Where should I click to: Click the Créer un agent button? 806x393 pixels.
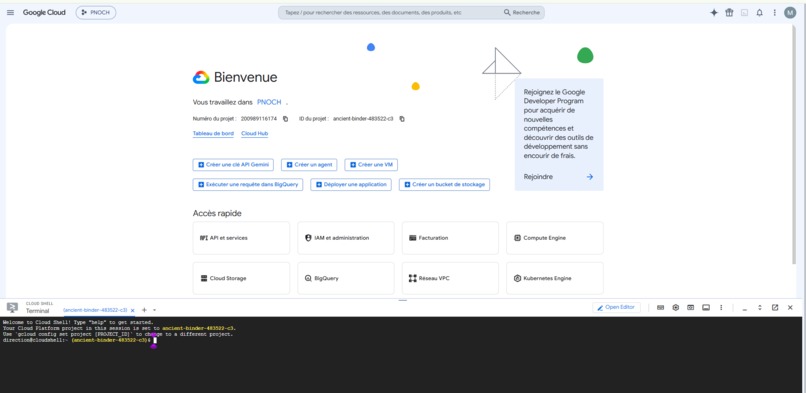(x=309, y=165)
